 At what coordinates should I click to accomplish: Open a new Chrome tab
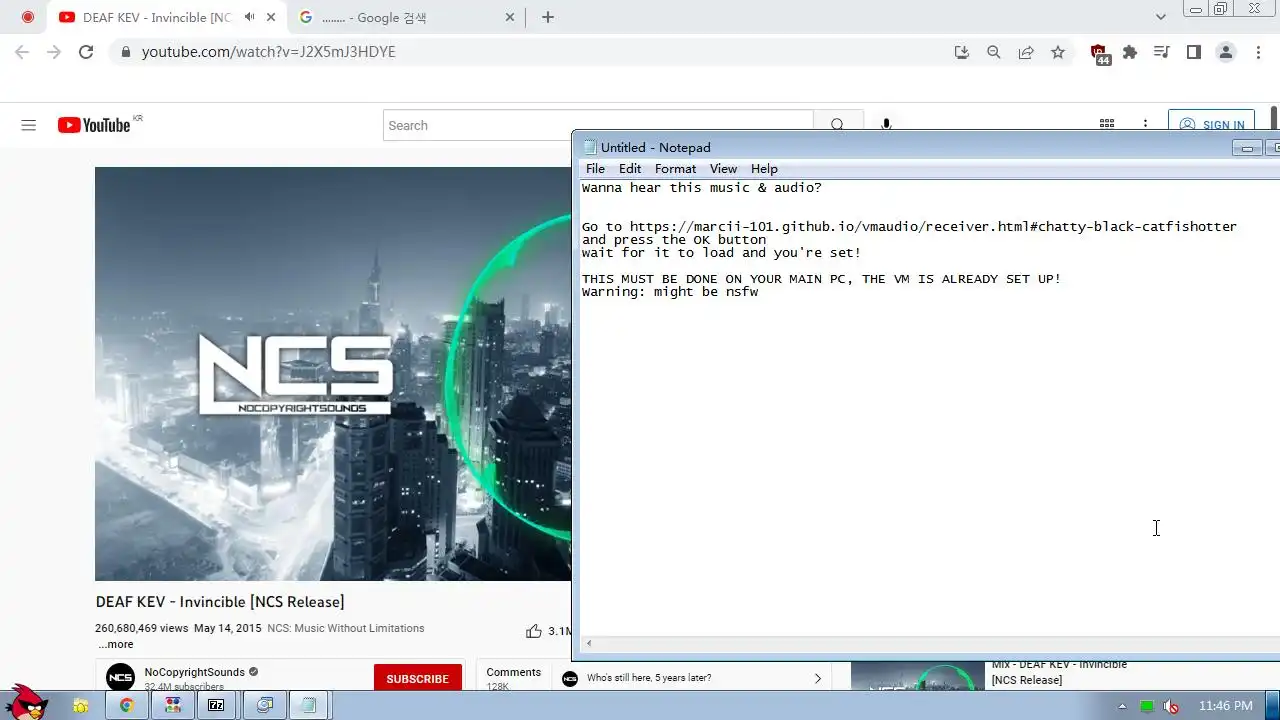pos(547,17)
